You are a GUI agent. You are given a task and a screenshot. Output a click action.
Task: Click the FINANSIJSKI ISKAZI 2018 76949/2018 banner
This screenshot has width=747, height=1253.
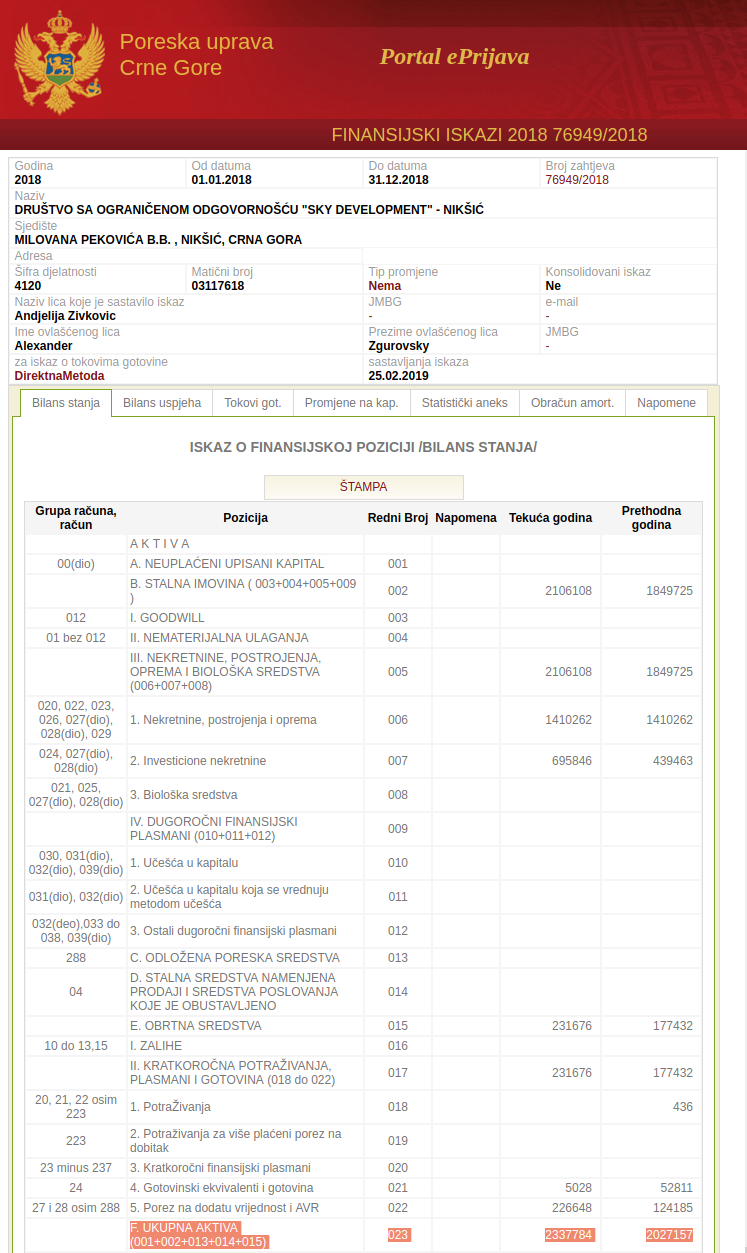489,135
